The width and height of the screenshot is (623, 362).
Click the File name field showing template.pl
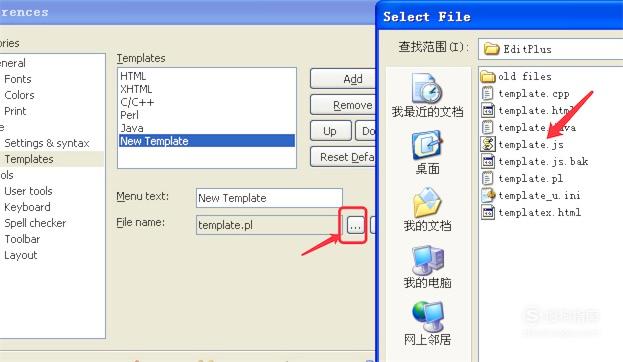(x=269, y=225)
